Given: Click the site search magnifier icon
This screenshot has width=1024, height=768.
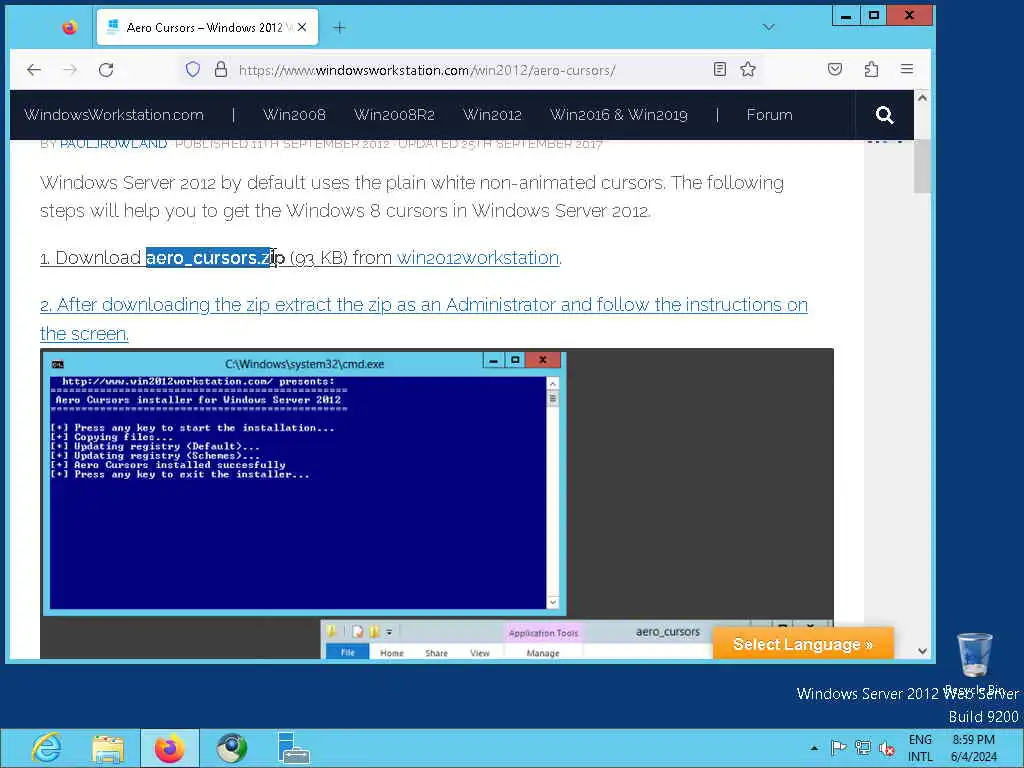Looking at the screenshot, I should (x=884, y=115).
